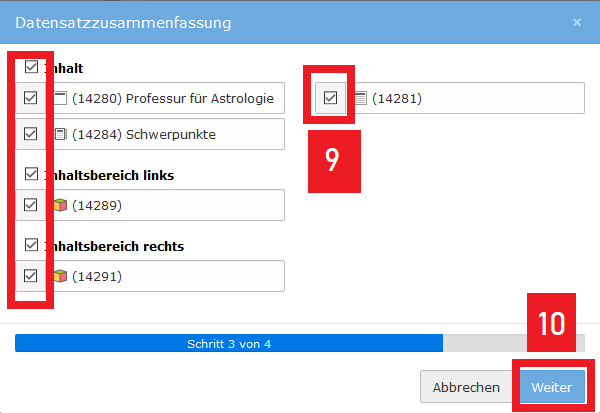Screen dimensions: 600x413
Task: Close the Datensatzzusammenfassung dialog
Action: [576, 21]
